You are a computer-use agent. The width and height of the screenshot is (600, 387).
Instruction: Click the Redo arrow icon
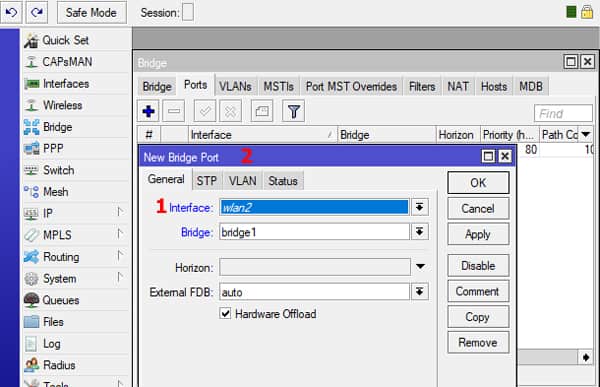coord(36,12)
